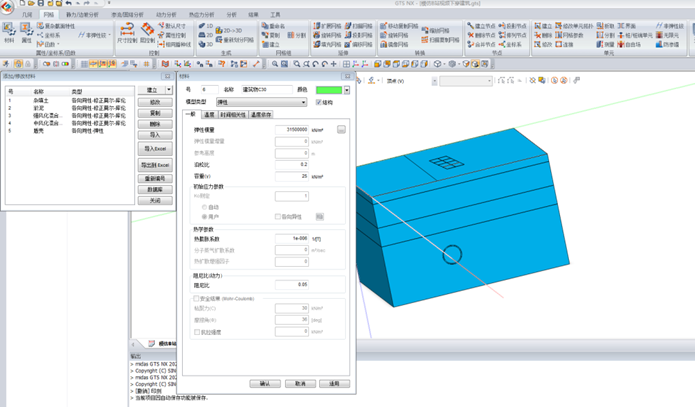This screenshot has height=407, width=695.
Task: Click the 1D mesh generation icon
Action: click(x=206, y=26)
